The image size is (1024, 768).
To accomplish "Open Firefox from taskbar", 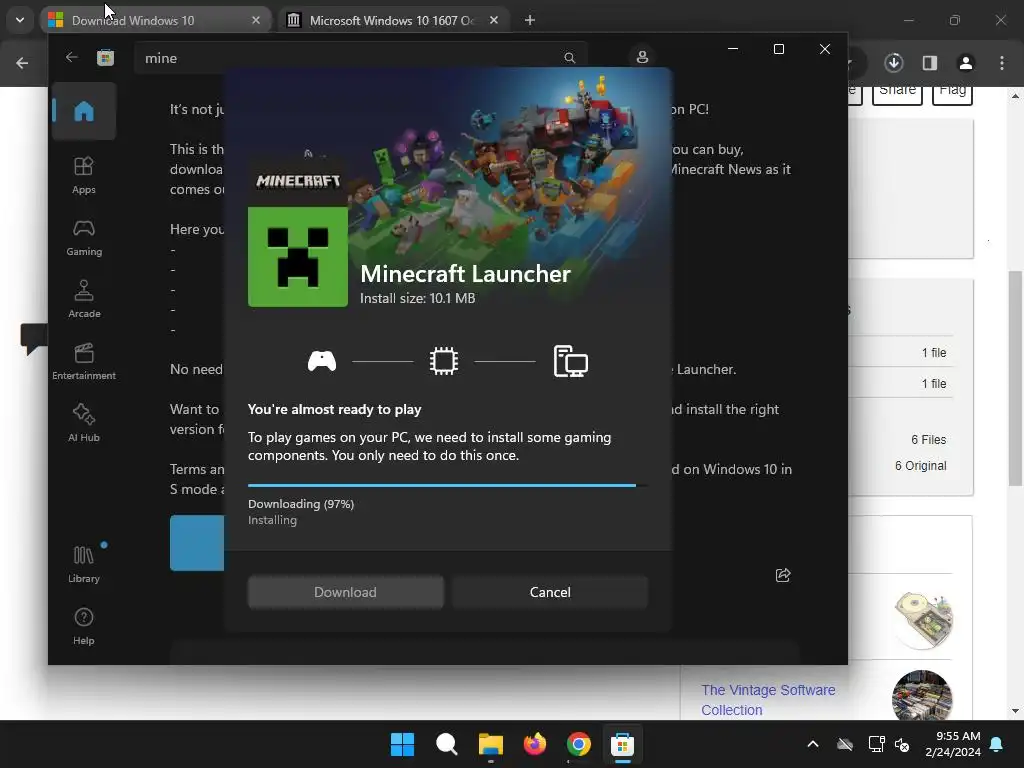I will point(535,744).
